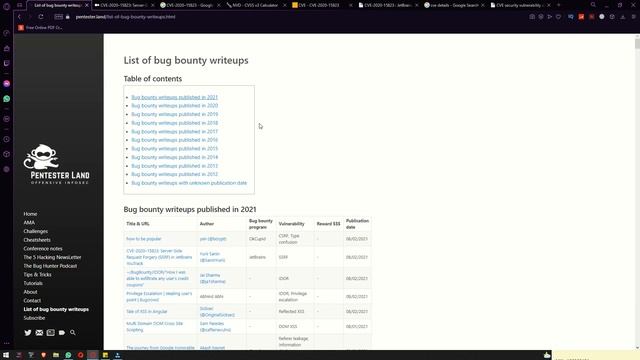Image resolution: width=640 pixels, height=360 pixels.
Task: Open WhatsApp from the Windows taskbar
Action: (68, 355)
